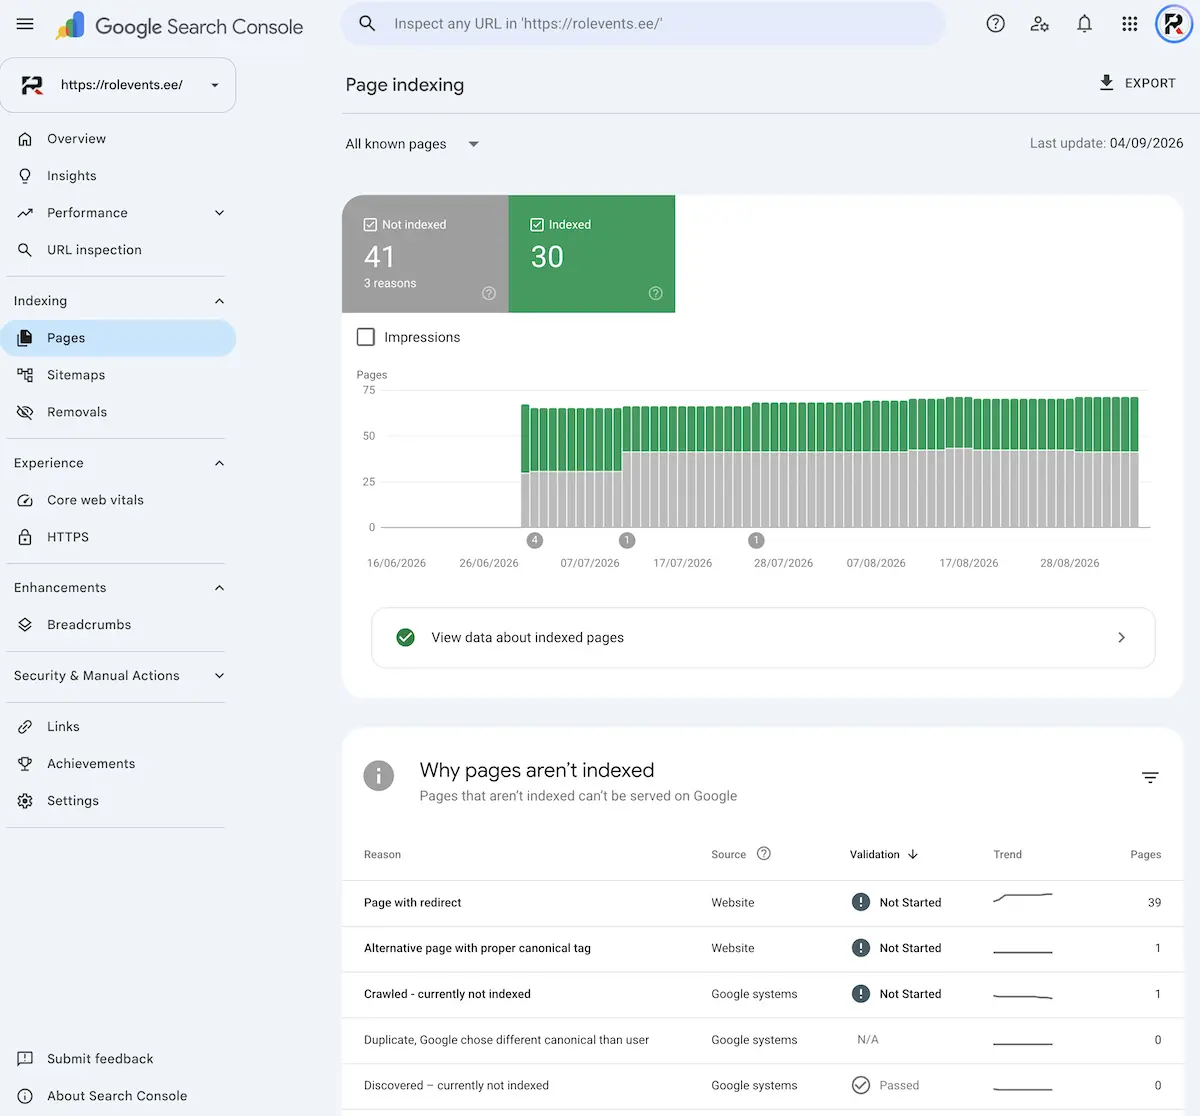Viewport: 1200px width, 1116px height.
Task: Click Crawled - currently not indexed text
Action: [x=447, y=994]
